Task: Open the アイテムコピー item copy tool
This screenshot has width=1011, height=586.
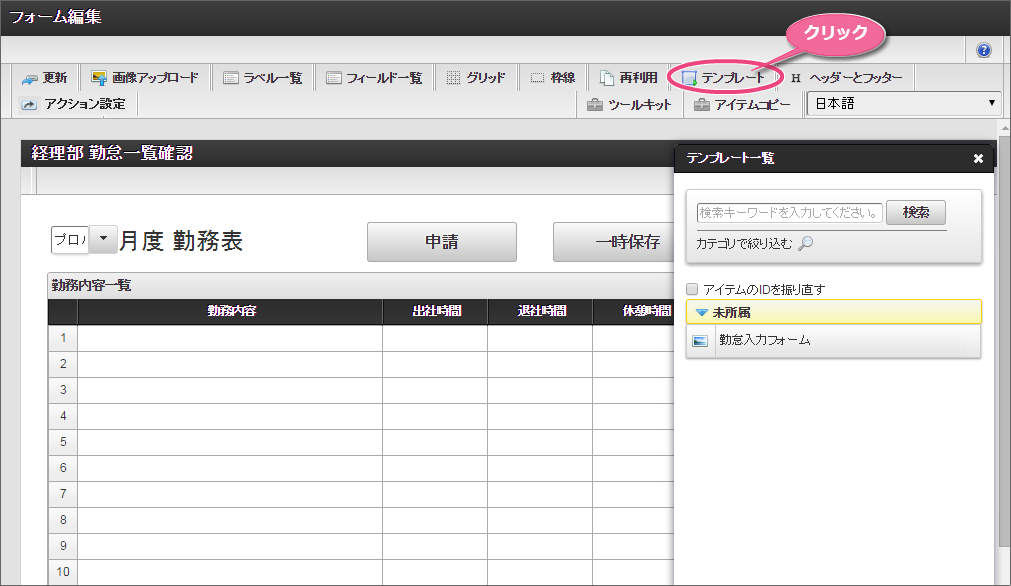Action: click(x=742, y=104)
